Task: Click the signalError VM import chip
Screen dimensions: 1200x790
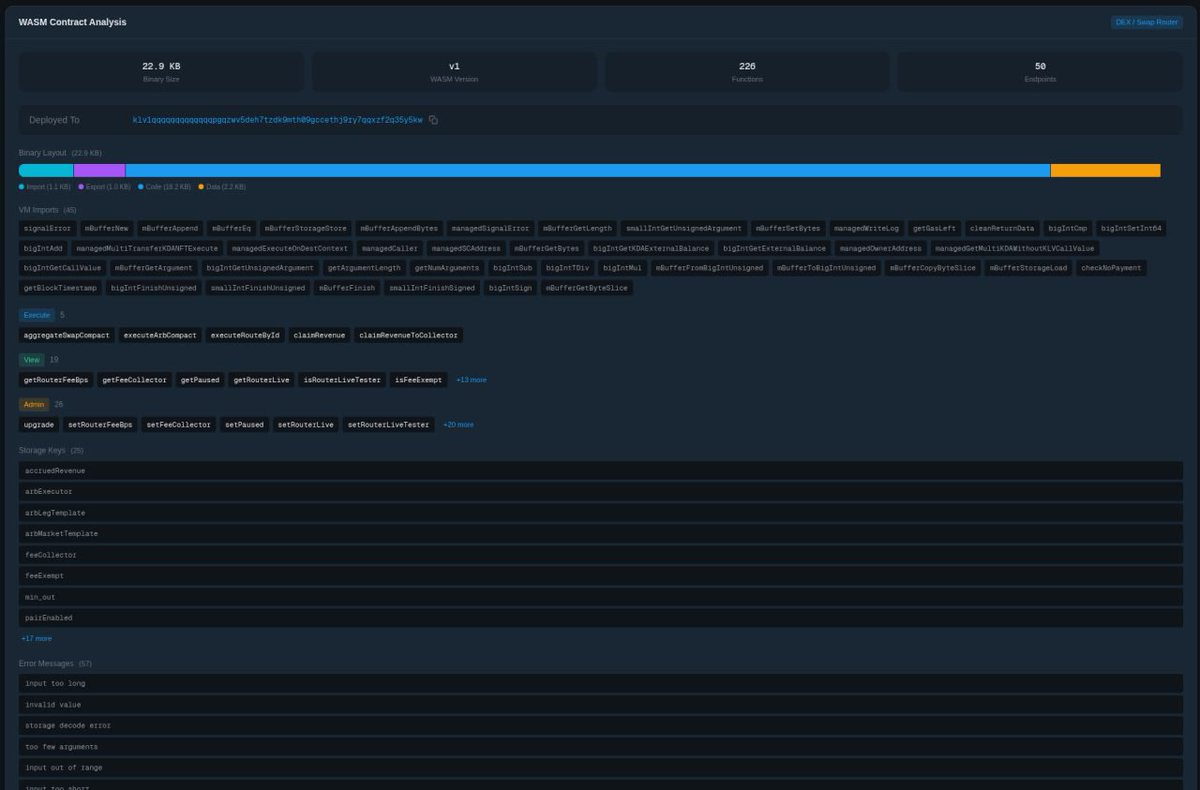Action: (47, 228)
